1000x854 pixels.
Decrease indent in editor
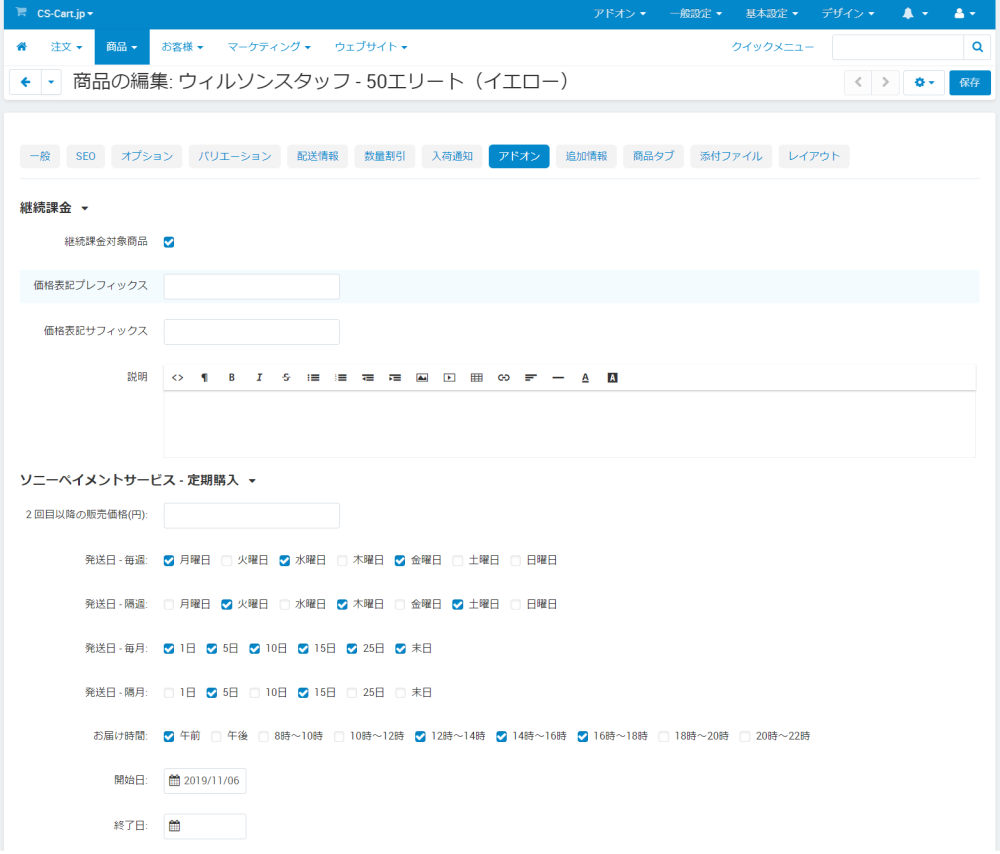point(368,378)
